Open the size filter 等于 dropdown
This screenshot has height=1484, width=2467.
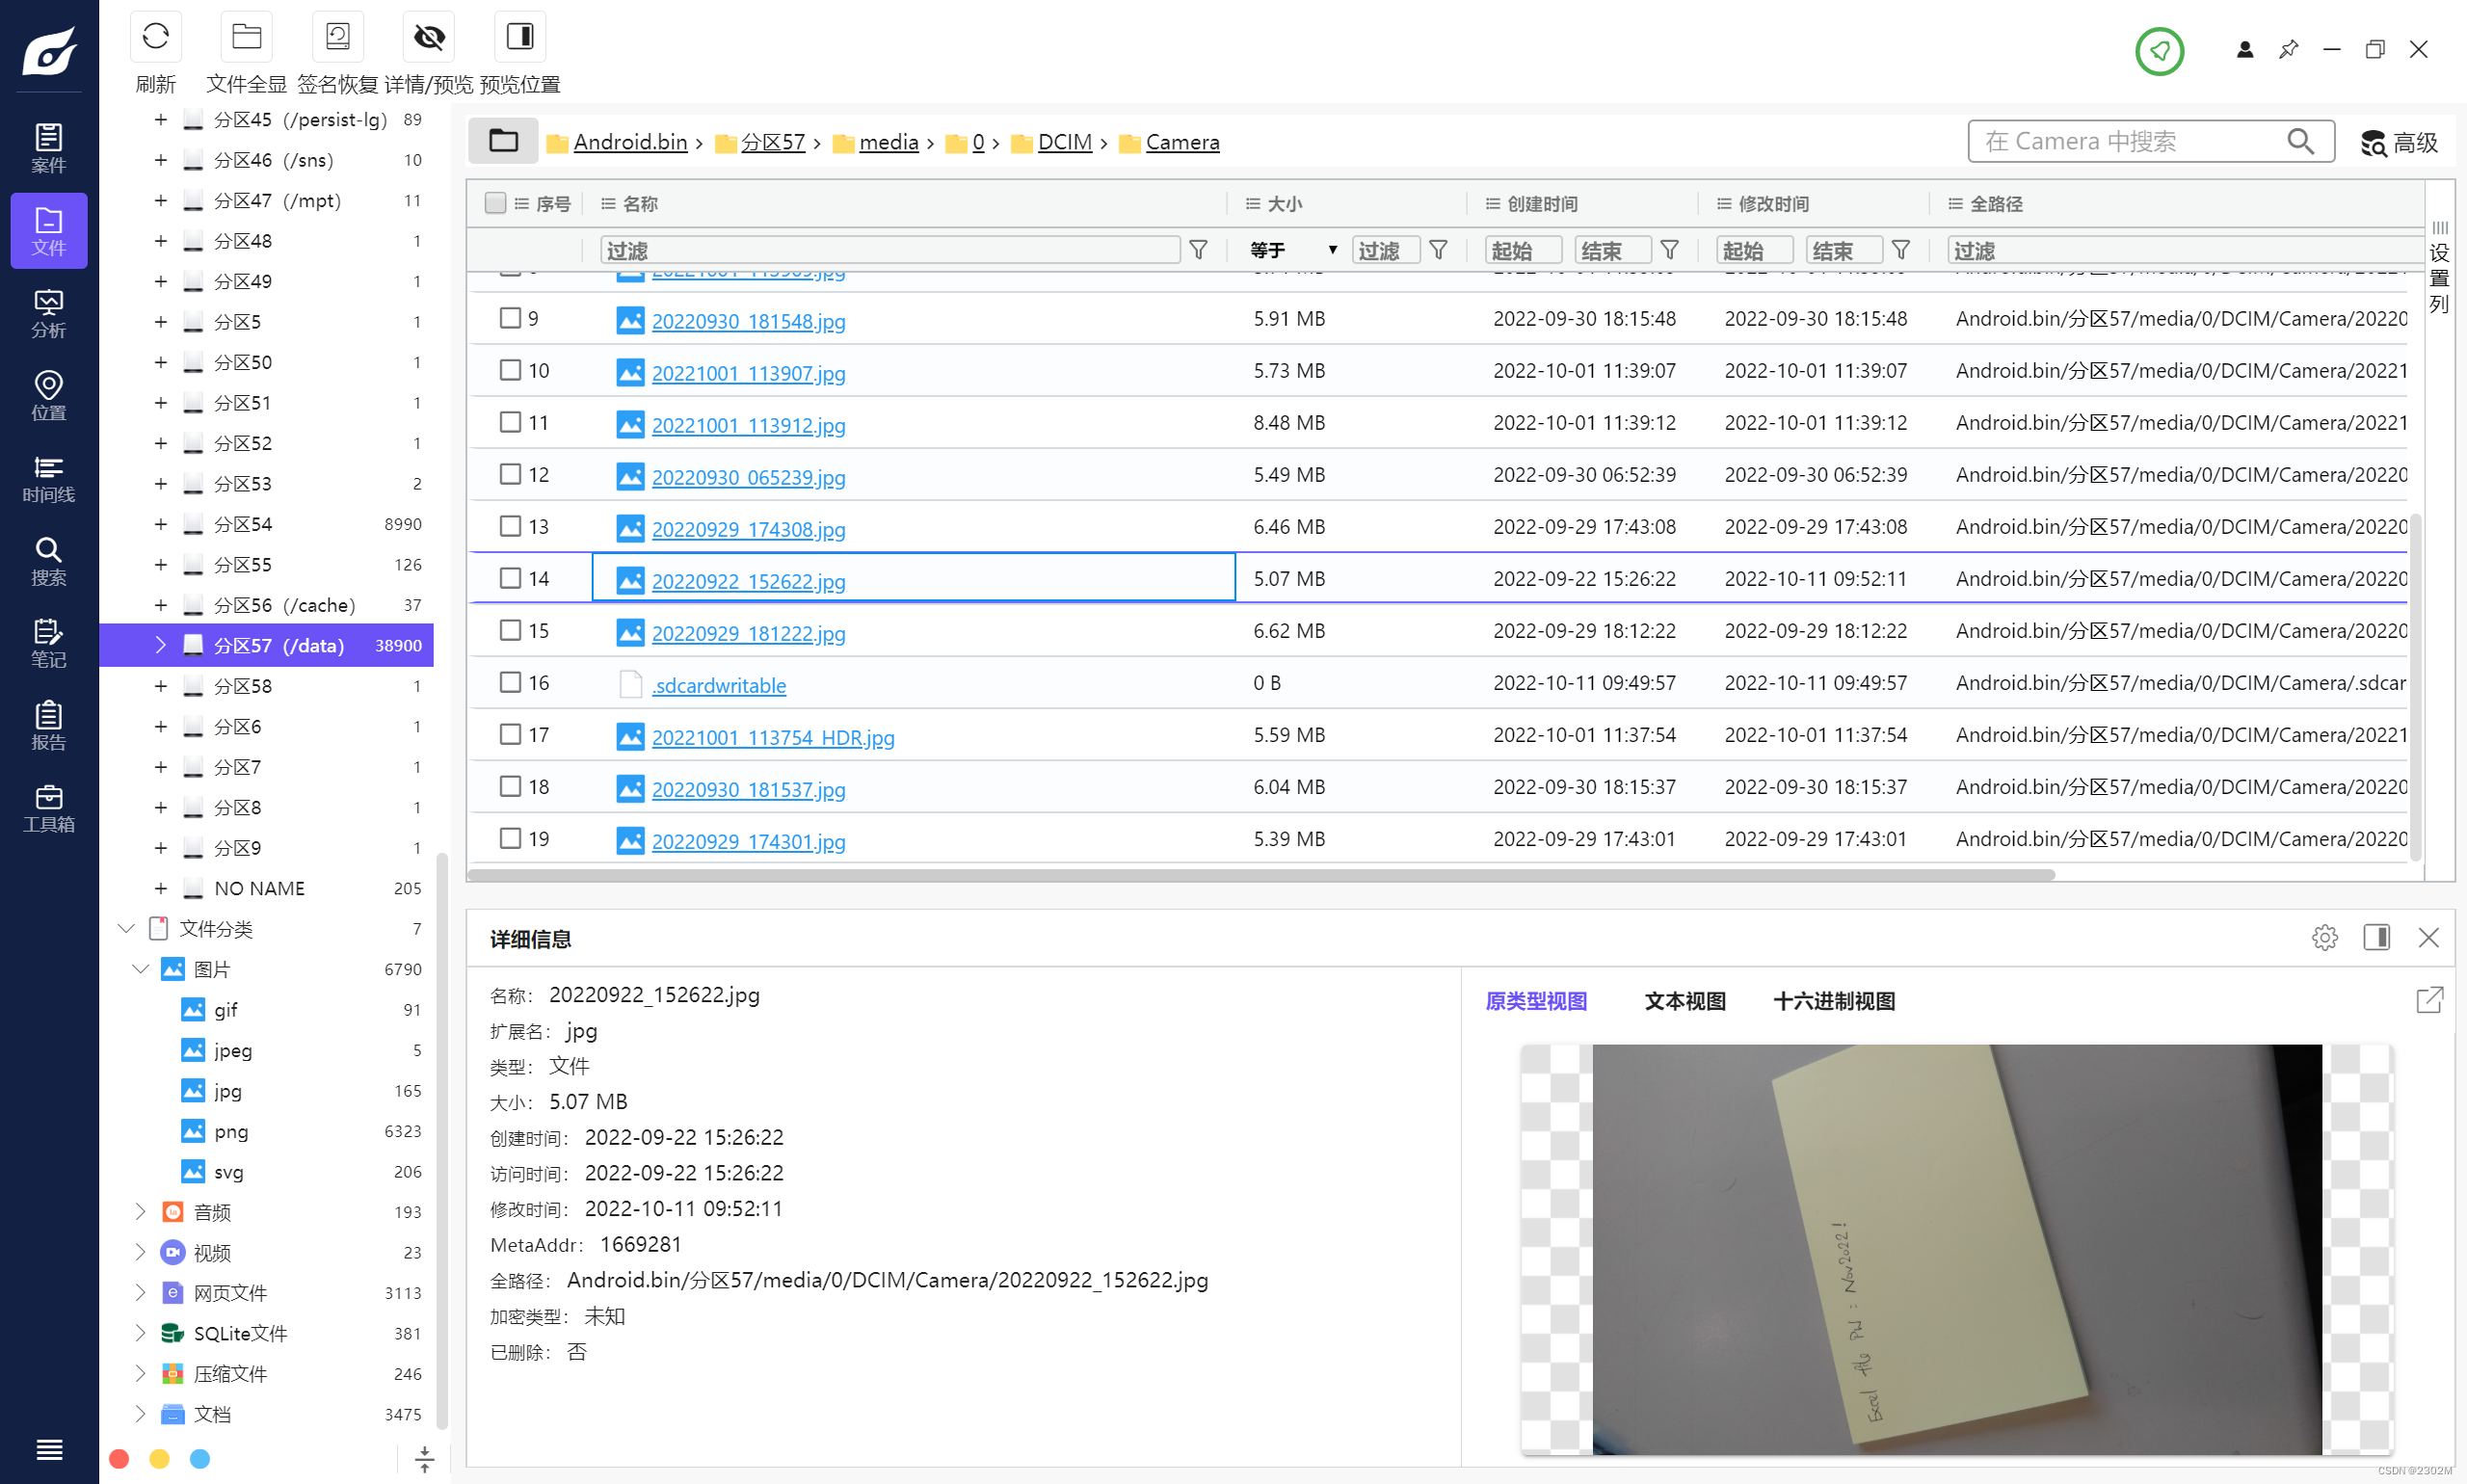pos(1292,250)
